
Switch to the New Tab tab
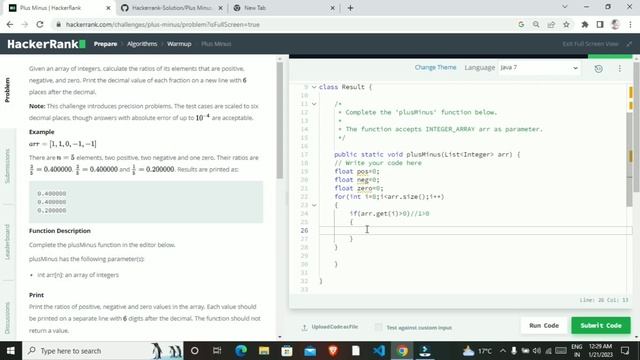[284, 8]
